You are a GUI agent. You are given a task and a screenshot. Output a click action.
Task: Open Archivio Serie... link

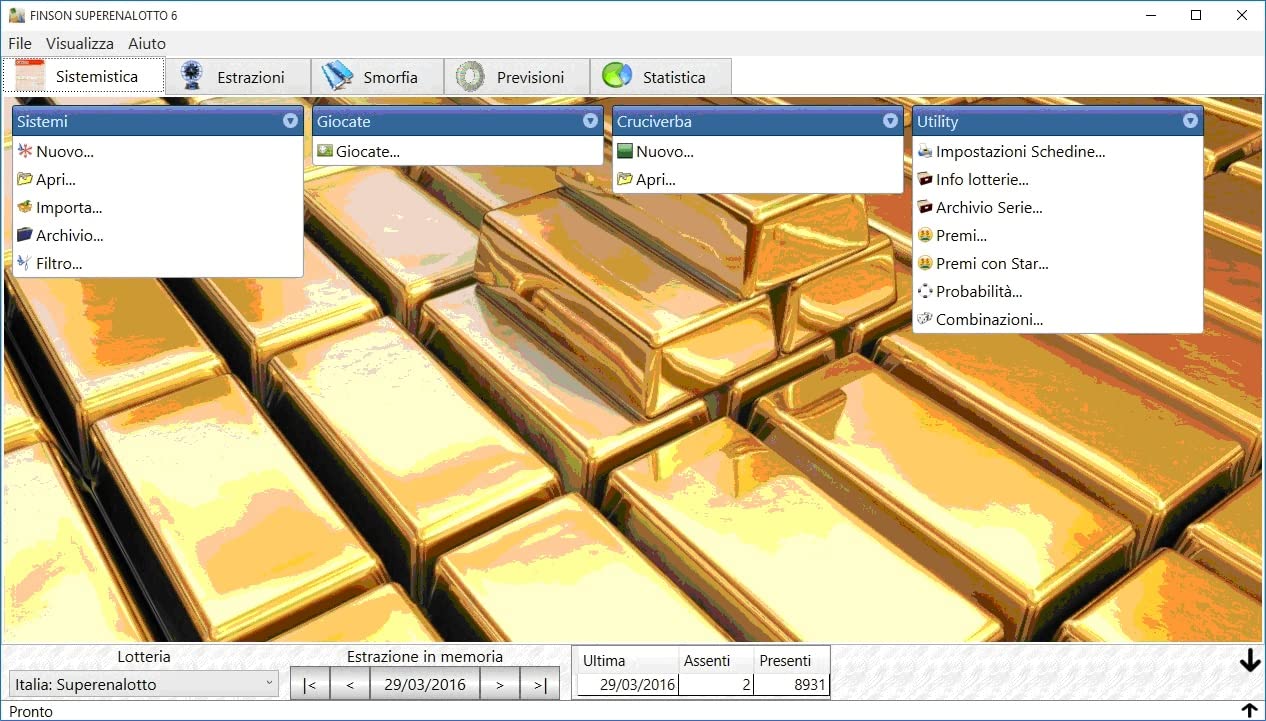tap(989, 208)
